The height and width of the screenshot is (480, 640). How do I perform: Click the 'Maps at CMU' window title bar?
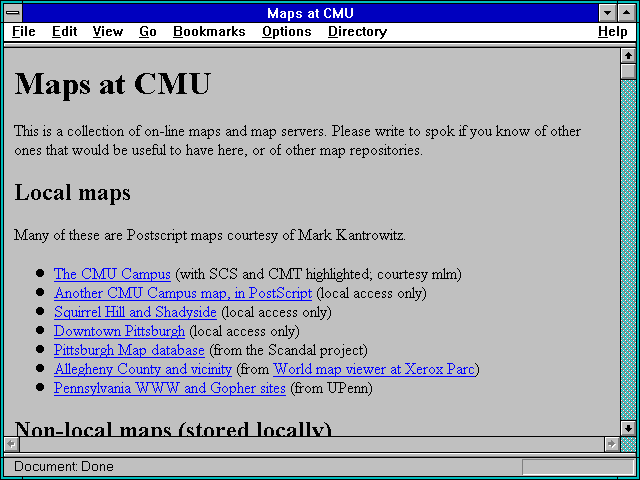[x=310, y=13]
